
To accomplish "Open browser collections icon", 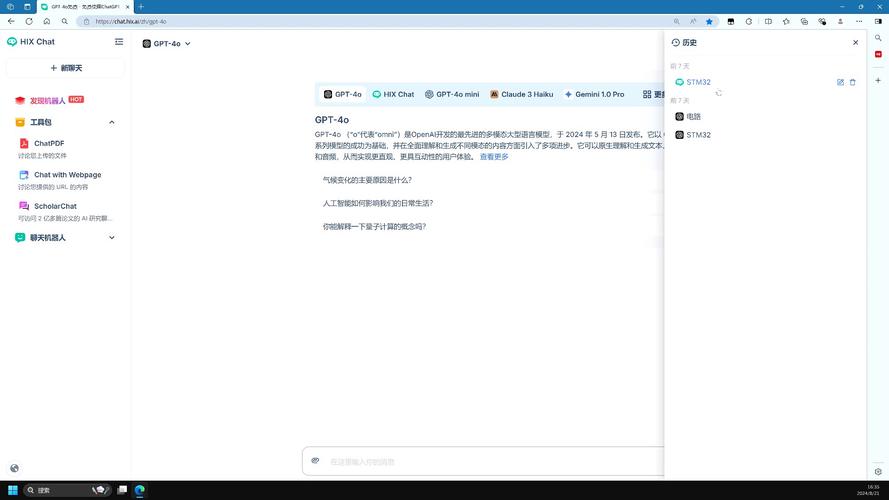I will click(804, 22).
